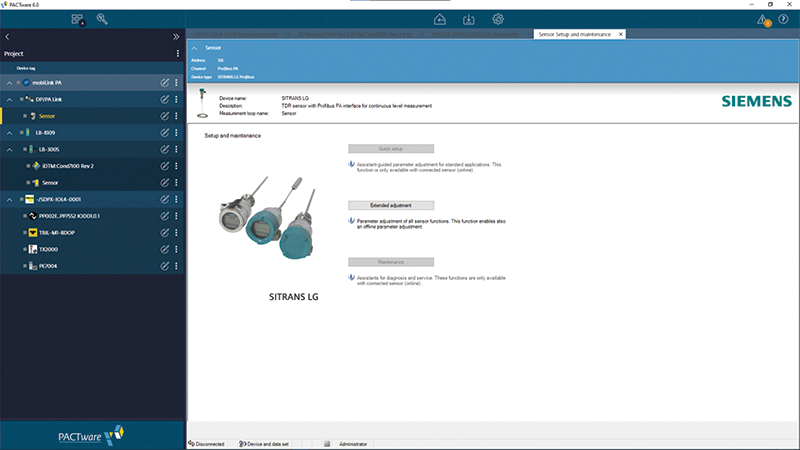Screen dimensions: 800x450
Task: Open the alerts warning triangle icon
Action: pos(763,20)
